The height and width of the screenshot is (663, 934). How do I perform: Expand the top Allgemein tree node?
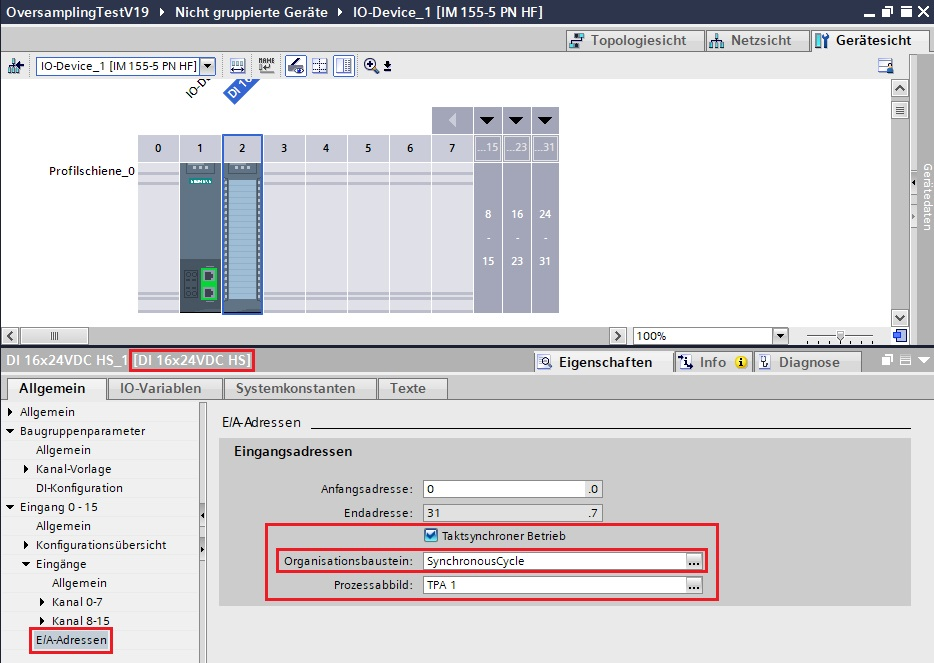(10, 412)
